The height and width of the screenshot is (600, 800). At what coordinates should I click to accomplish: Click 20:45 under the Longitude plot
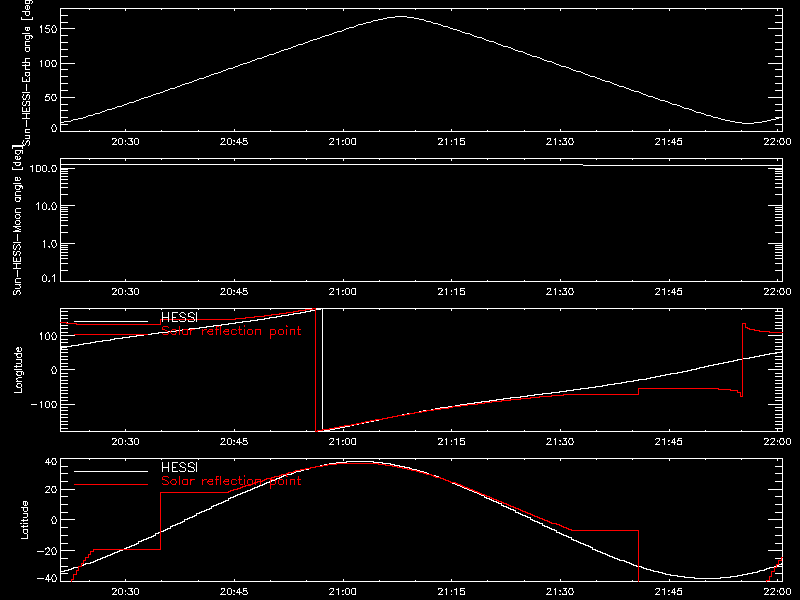pos(234,441)
